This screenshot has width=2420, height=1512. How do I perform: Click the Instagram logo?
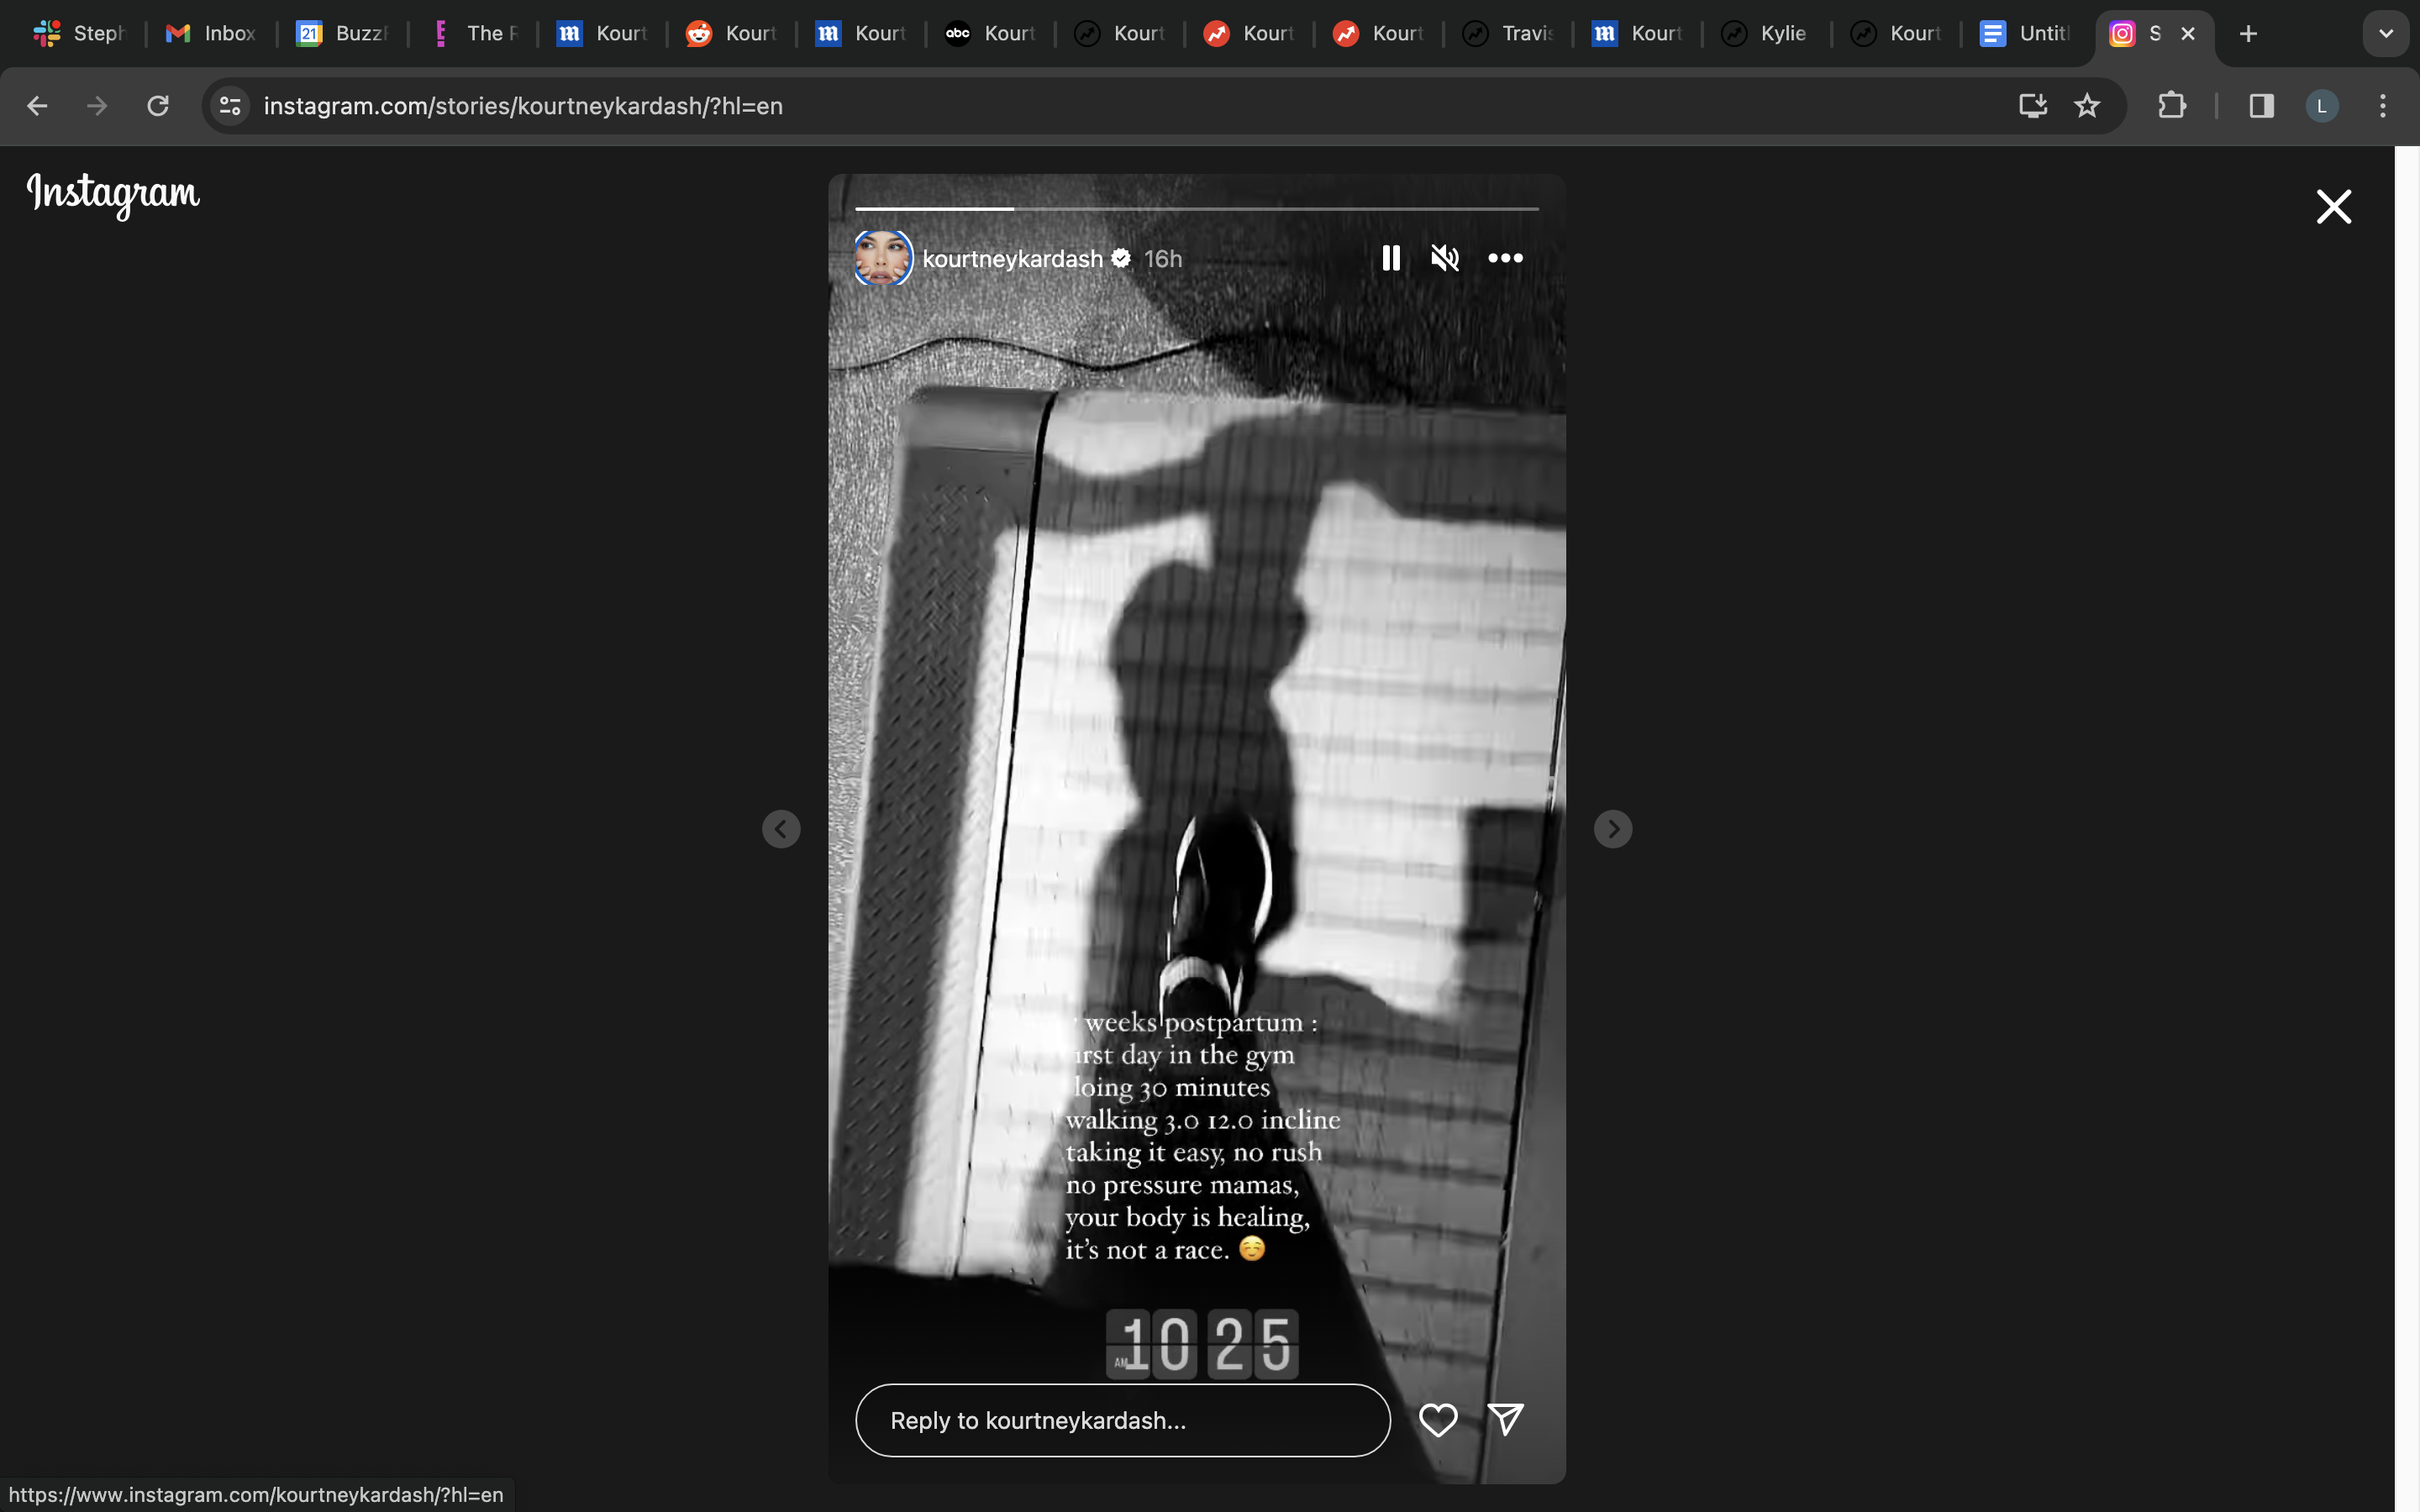(x=113, y=194)
